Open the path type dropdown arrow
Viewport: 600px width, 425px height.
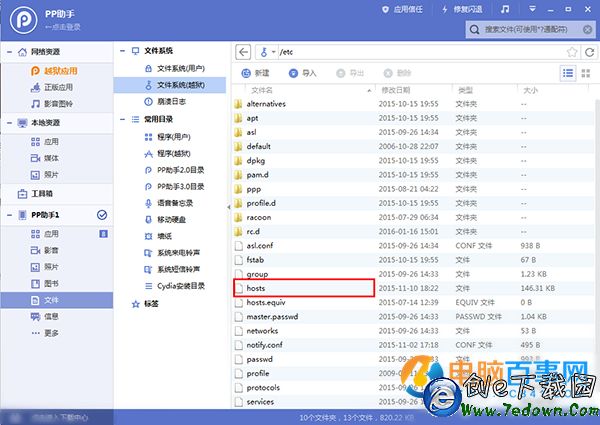click(274, 52)
